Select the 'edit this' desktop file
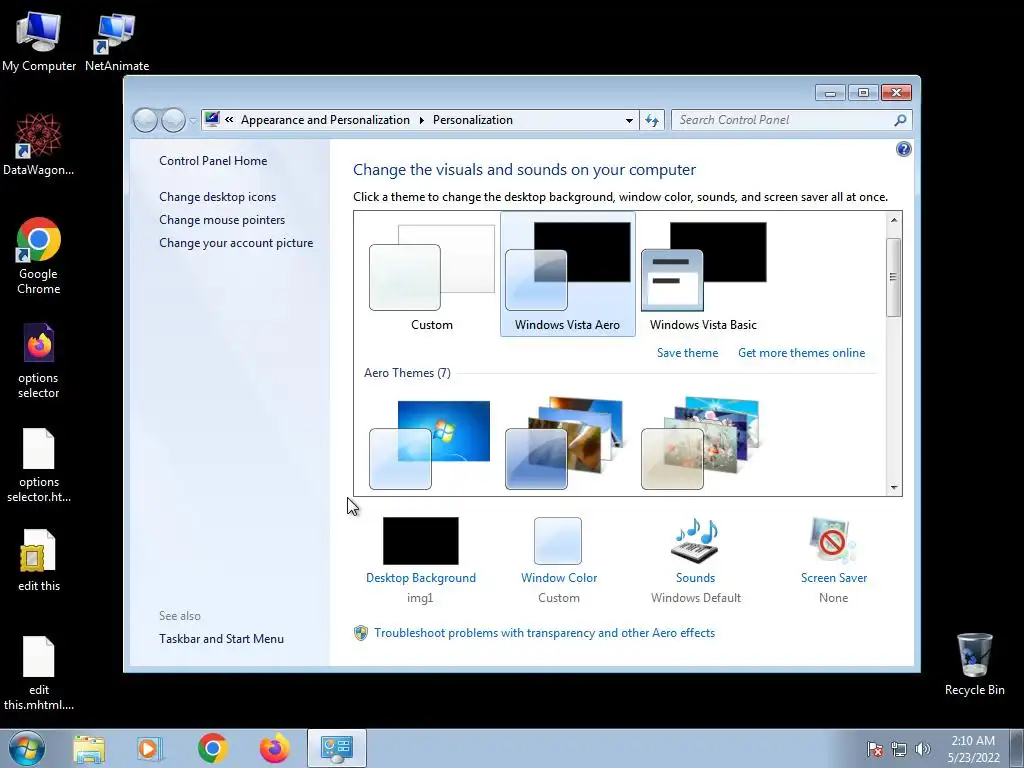This screenshot has width=1024, height=768. [x=39, y=558]
